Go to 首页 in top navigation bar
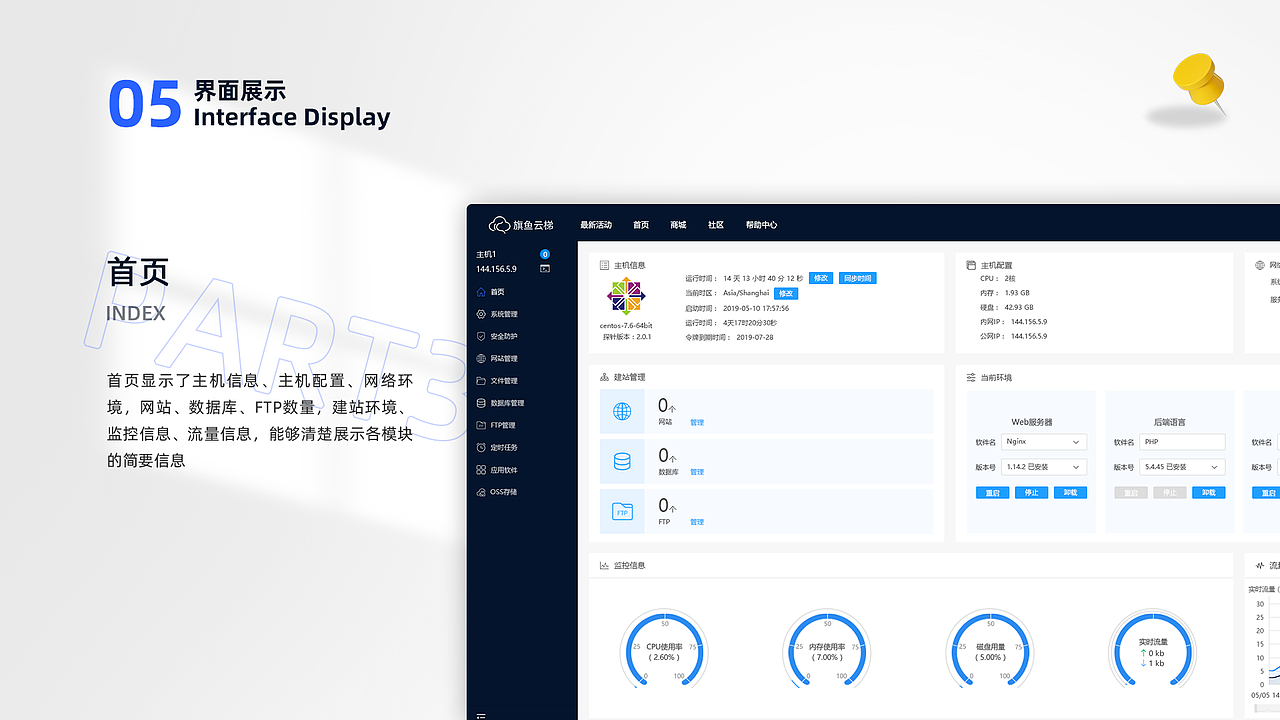The width and height of the screenshot is (1280, 720). [641, 225]
